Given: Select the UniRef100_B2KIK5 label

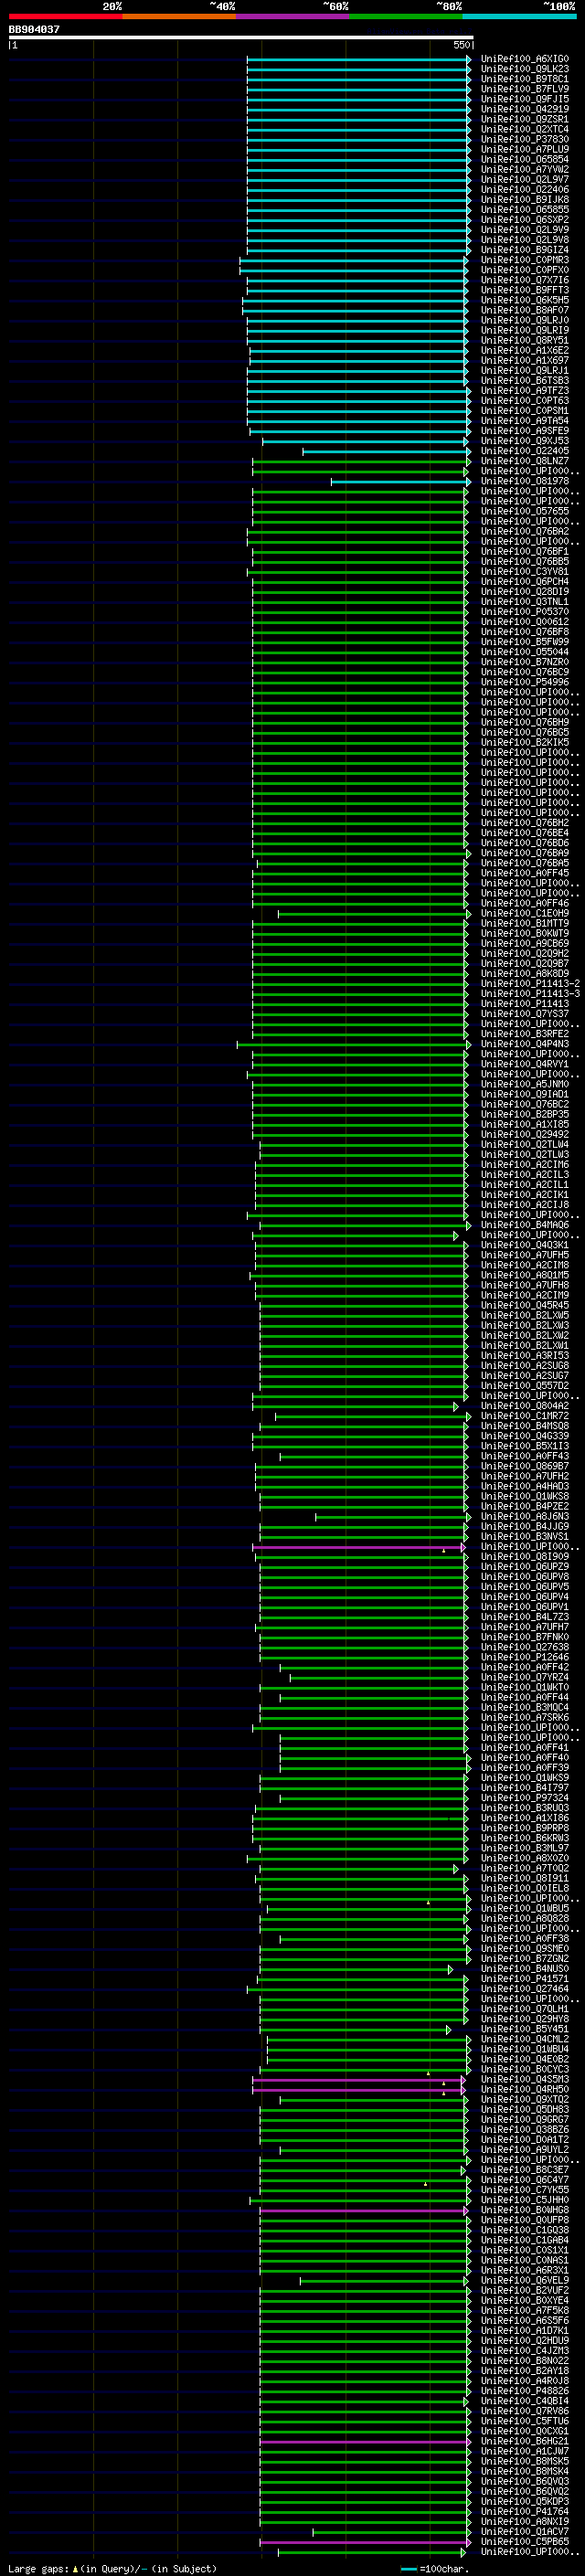Looking at the screenshot, I should point(525,743).
